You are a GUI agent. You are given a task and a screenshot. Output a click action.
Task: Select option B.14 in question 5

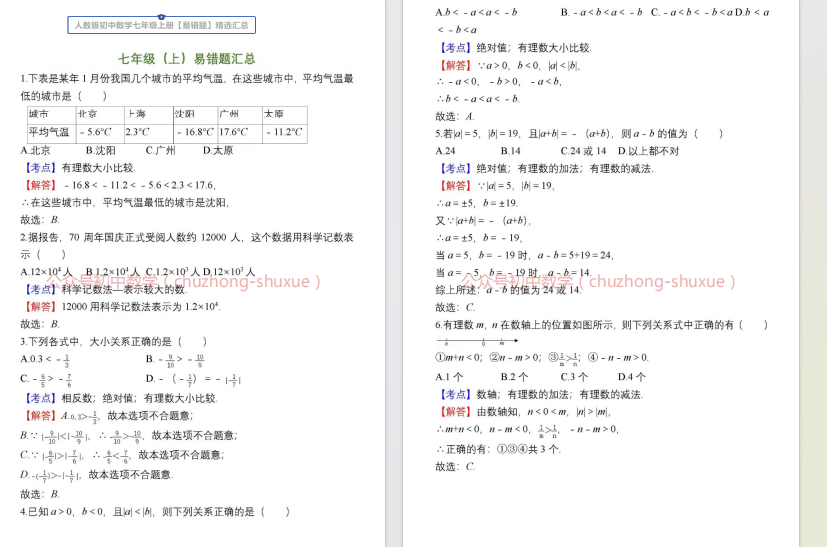tap(510, 151)
